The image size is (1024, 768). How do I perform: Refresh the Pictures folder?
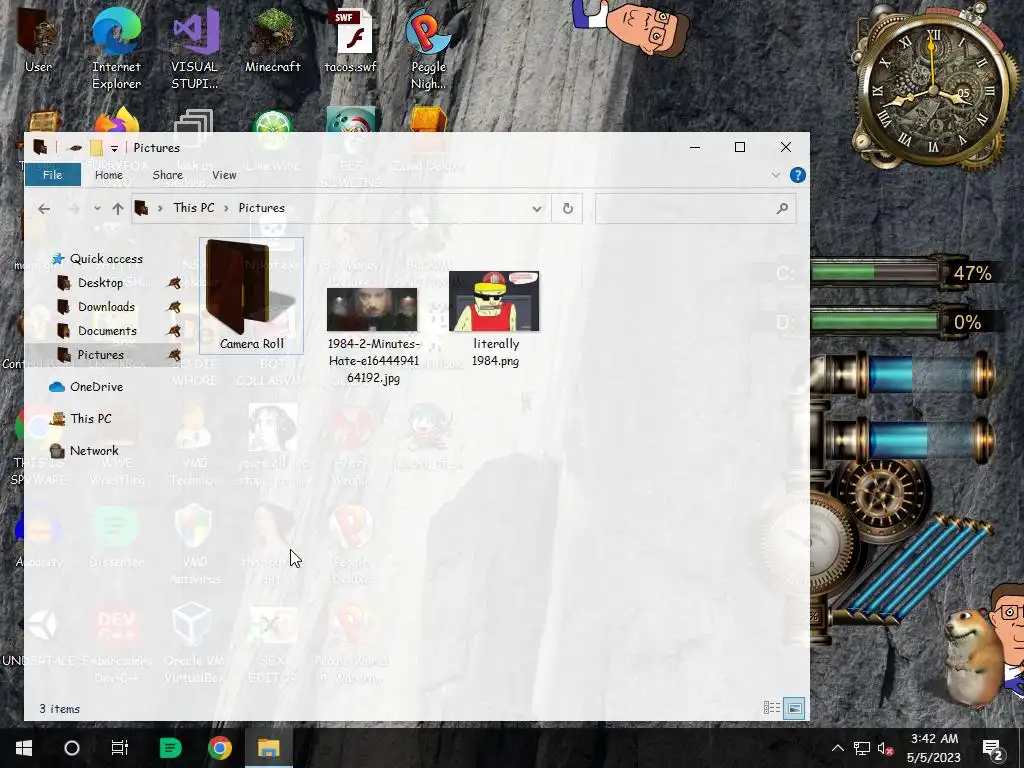pos(568,208)
